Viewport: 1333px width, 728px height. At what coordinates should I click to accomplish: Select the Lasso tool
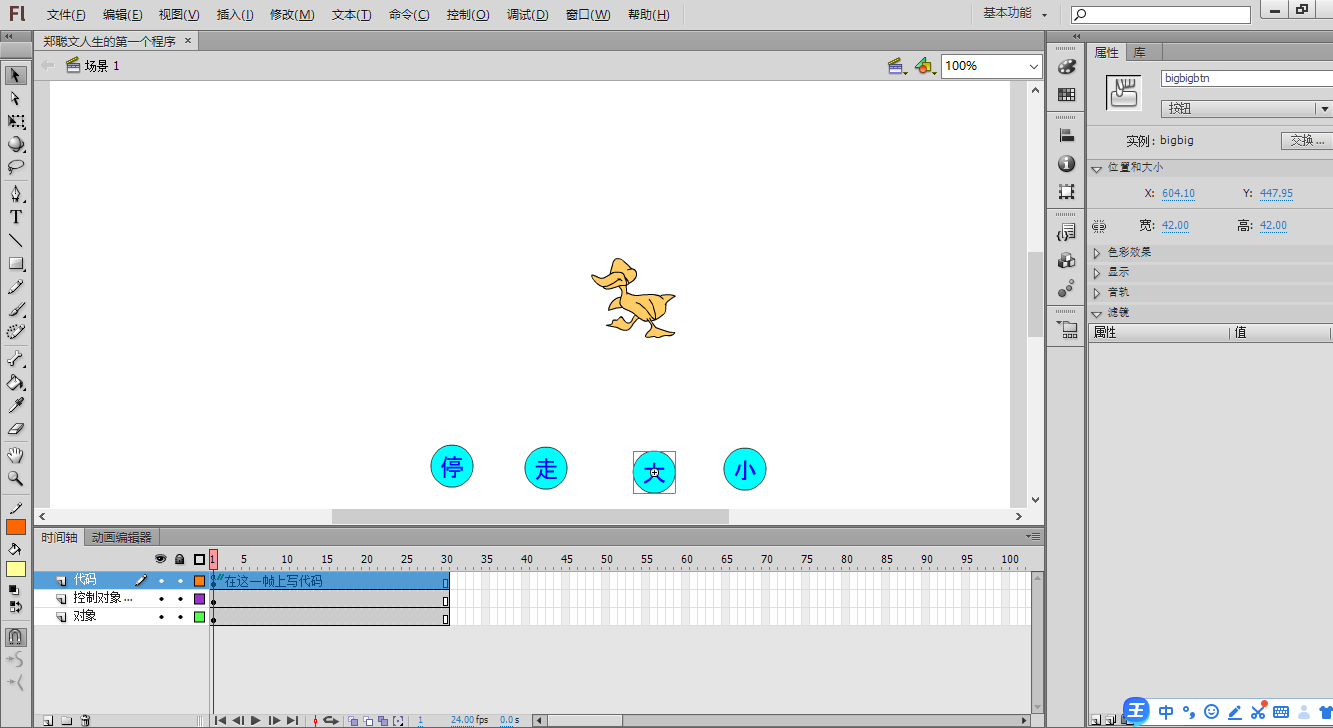16,167
